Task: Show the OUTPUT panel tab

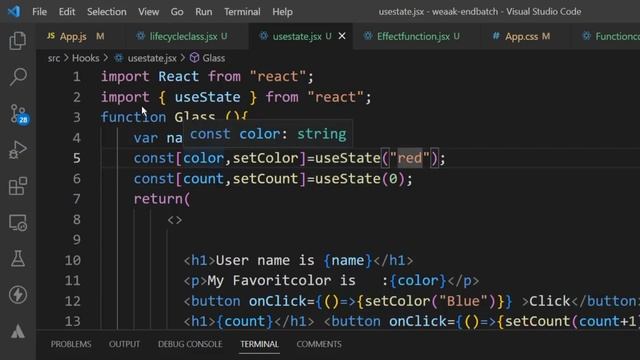Action: pos(124,344)
